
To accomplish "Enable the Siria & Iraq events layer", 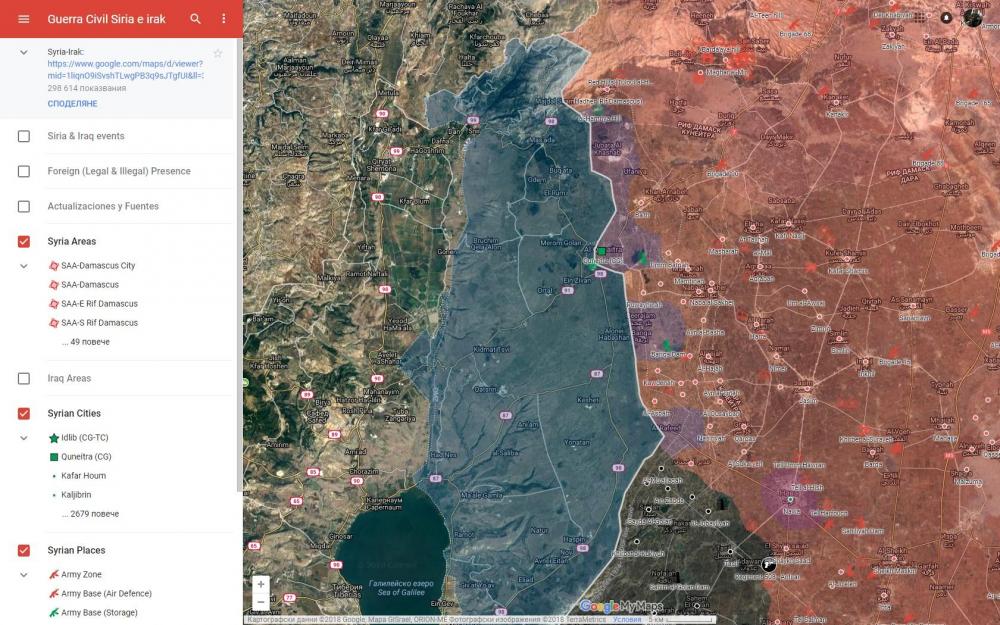I will [24, 136].
